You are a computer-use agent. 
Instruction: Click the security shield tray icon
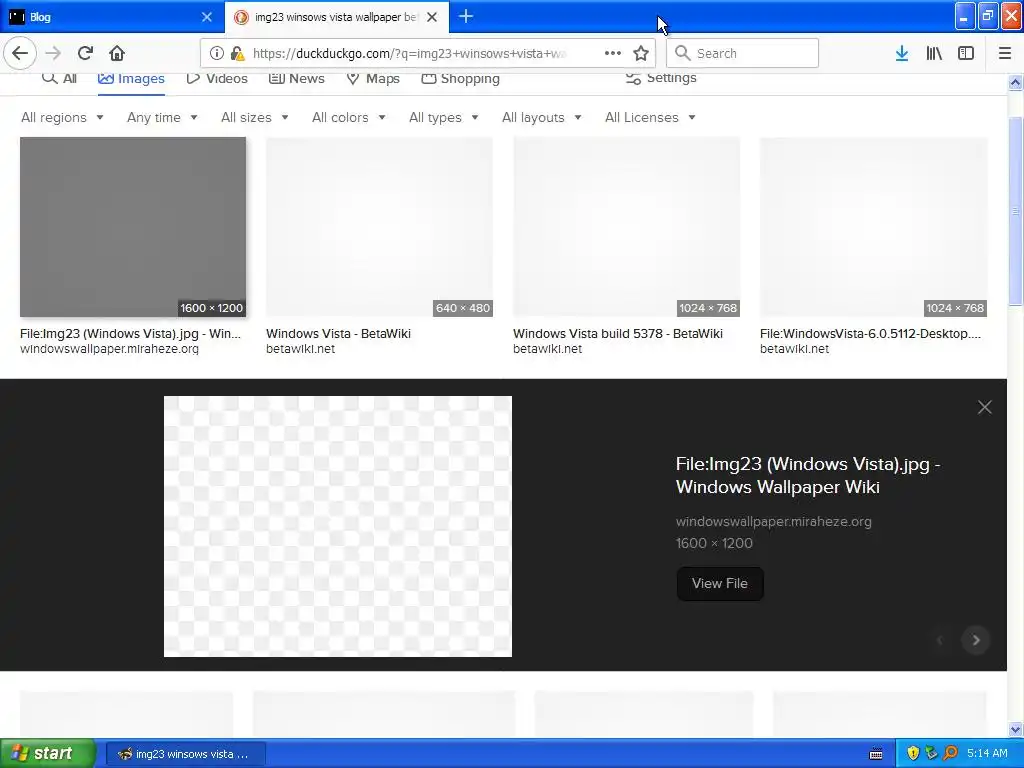(x=913, y=753)
